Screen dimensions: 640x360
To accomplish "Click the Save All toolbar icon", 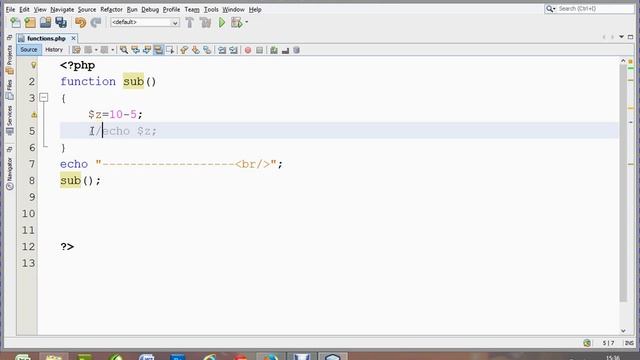I will click(x=61, y=22).
